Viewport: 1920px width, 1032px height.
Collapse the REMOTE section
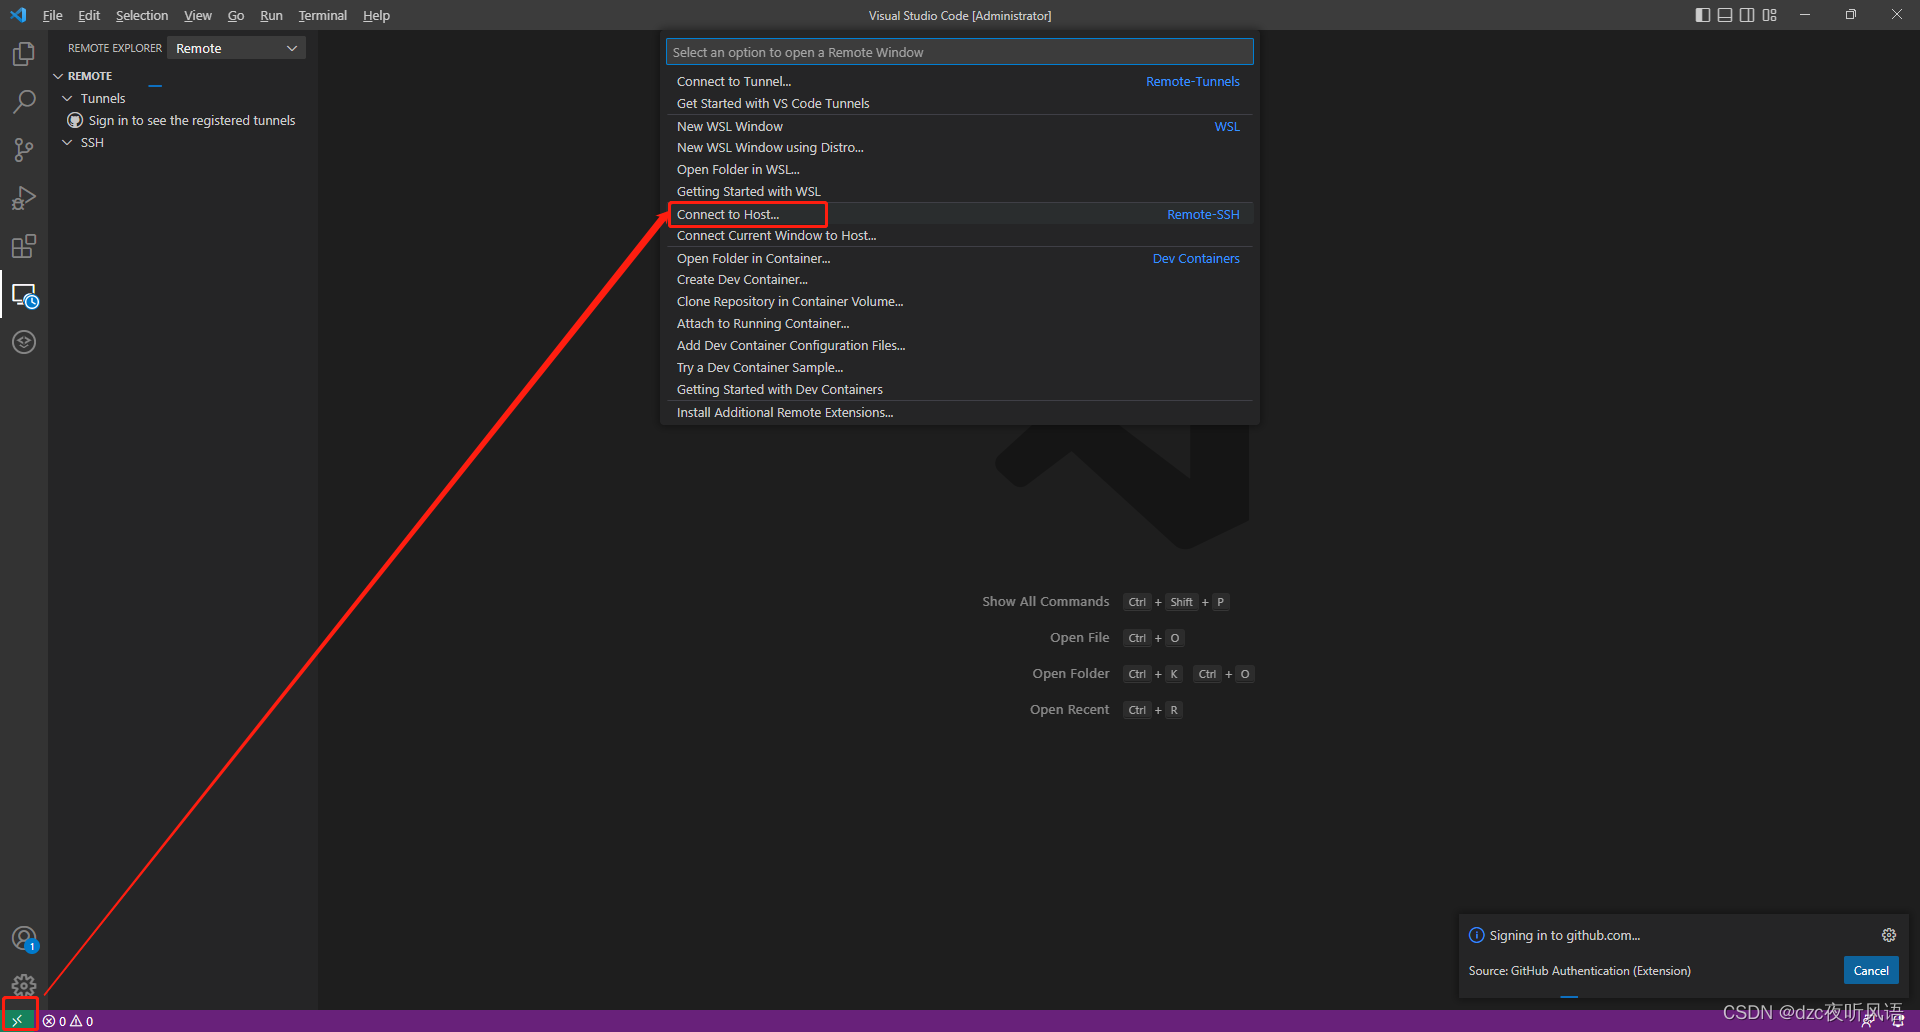[x=58, y=75]
